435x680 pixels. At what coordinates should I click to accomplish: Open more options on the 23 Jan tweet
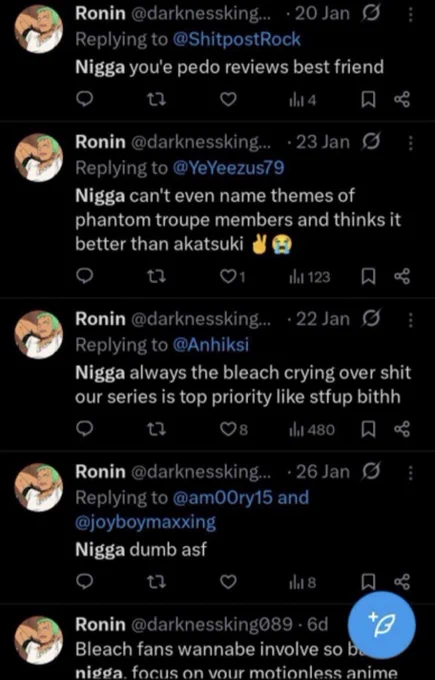(x=410, y=143)
